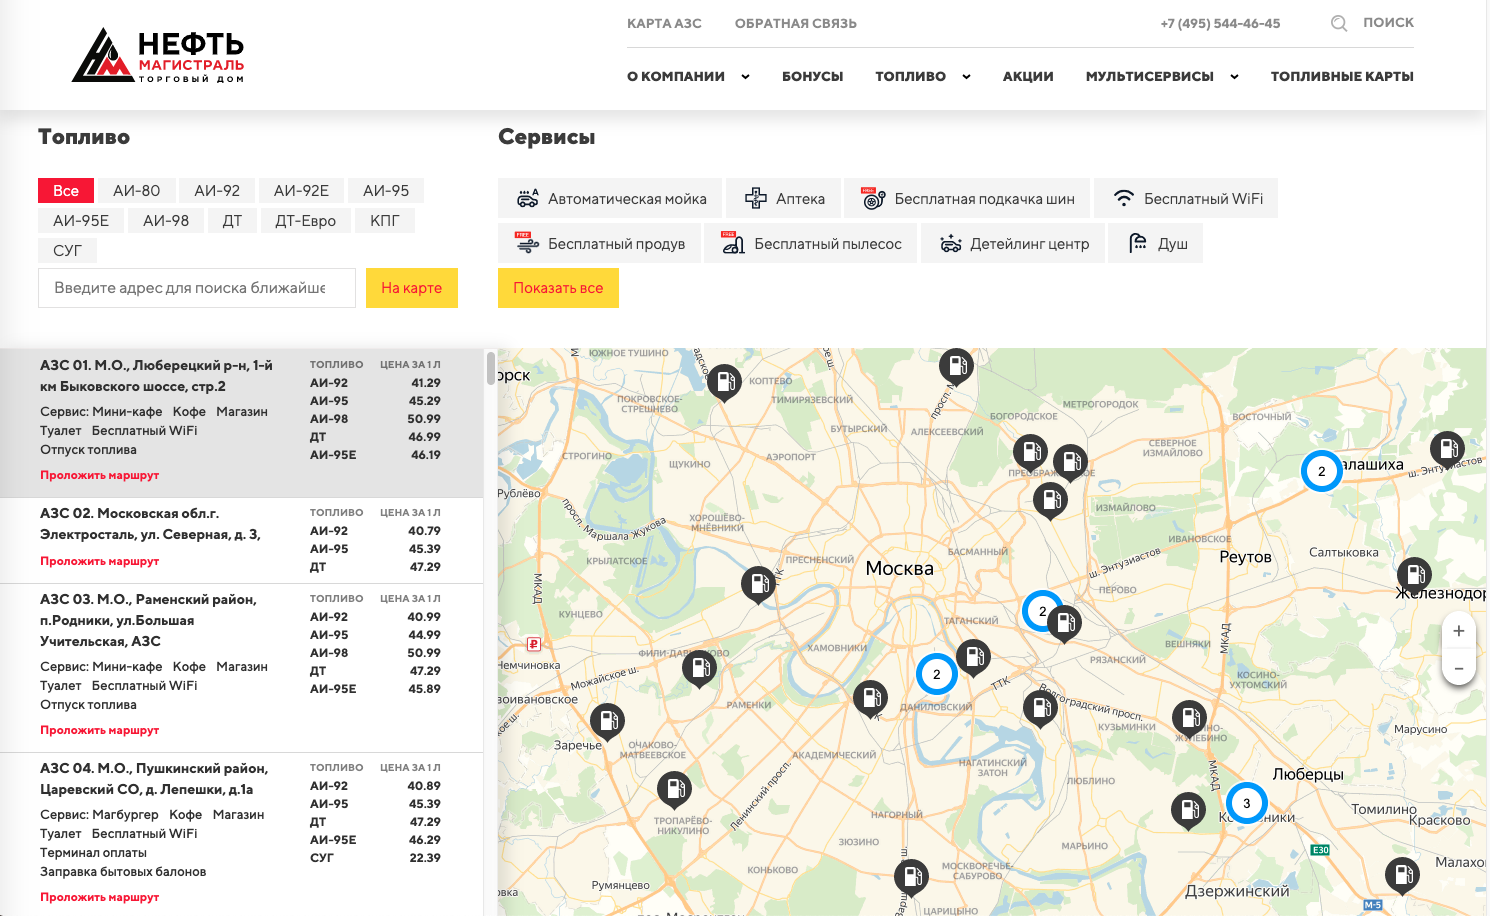
Task: Click the WiFi signal icon
Action: pyautogui.click(x=1124, y=198)
